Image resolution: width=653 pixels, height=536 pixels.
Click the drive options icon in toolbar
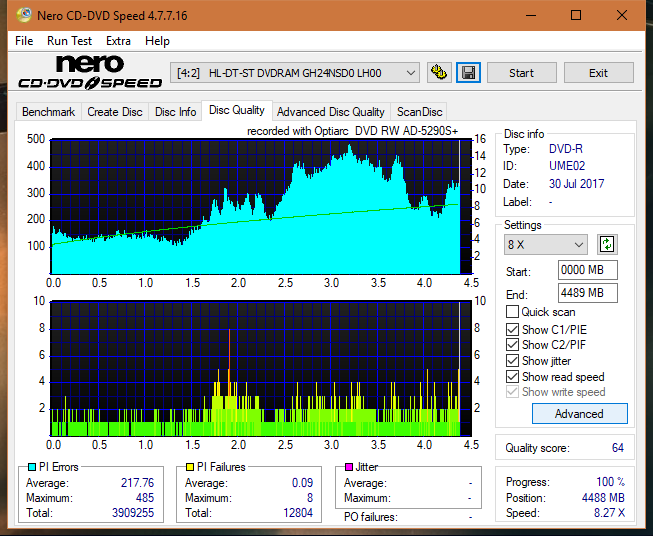coord(439,73)
